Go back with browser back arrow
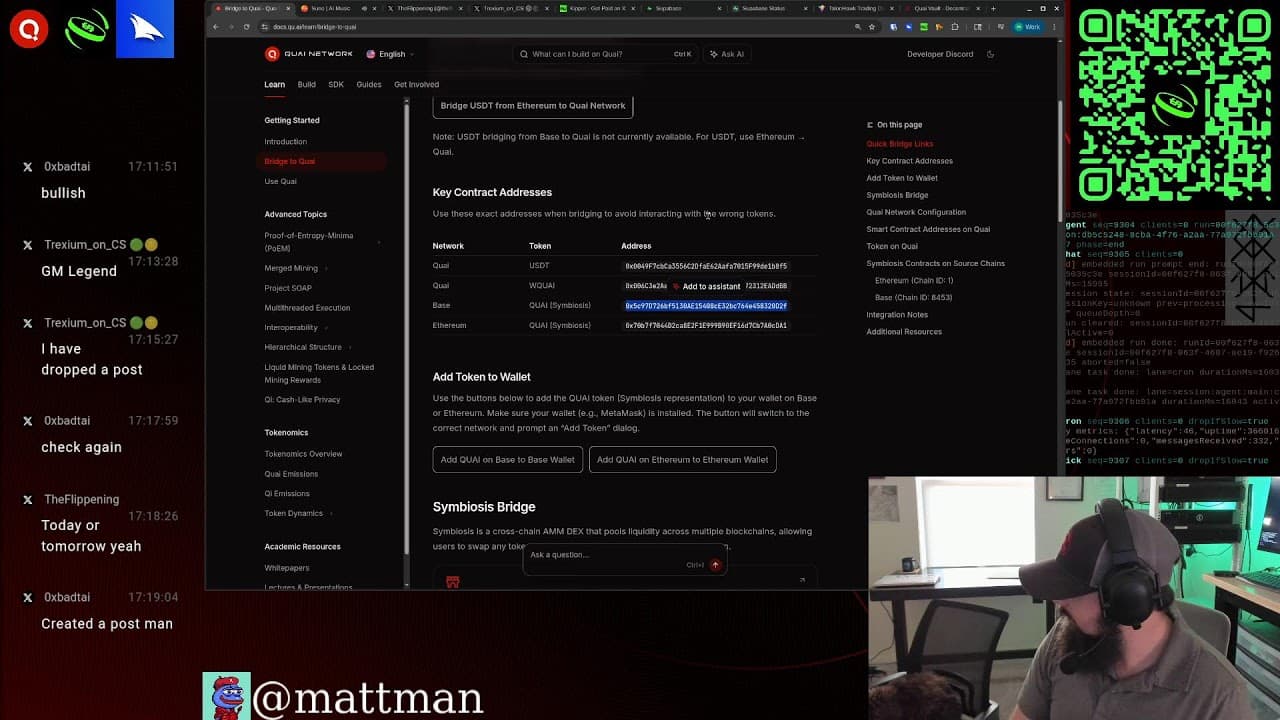Screen dimensions: 1280x720 click(x=216, y=27)
